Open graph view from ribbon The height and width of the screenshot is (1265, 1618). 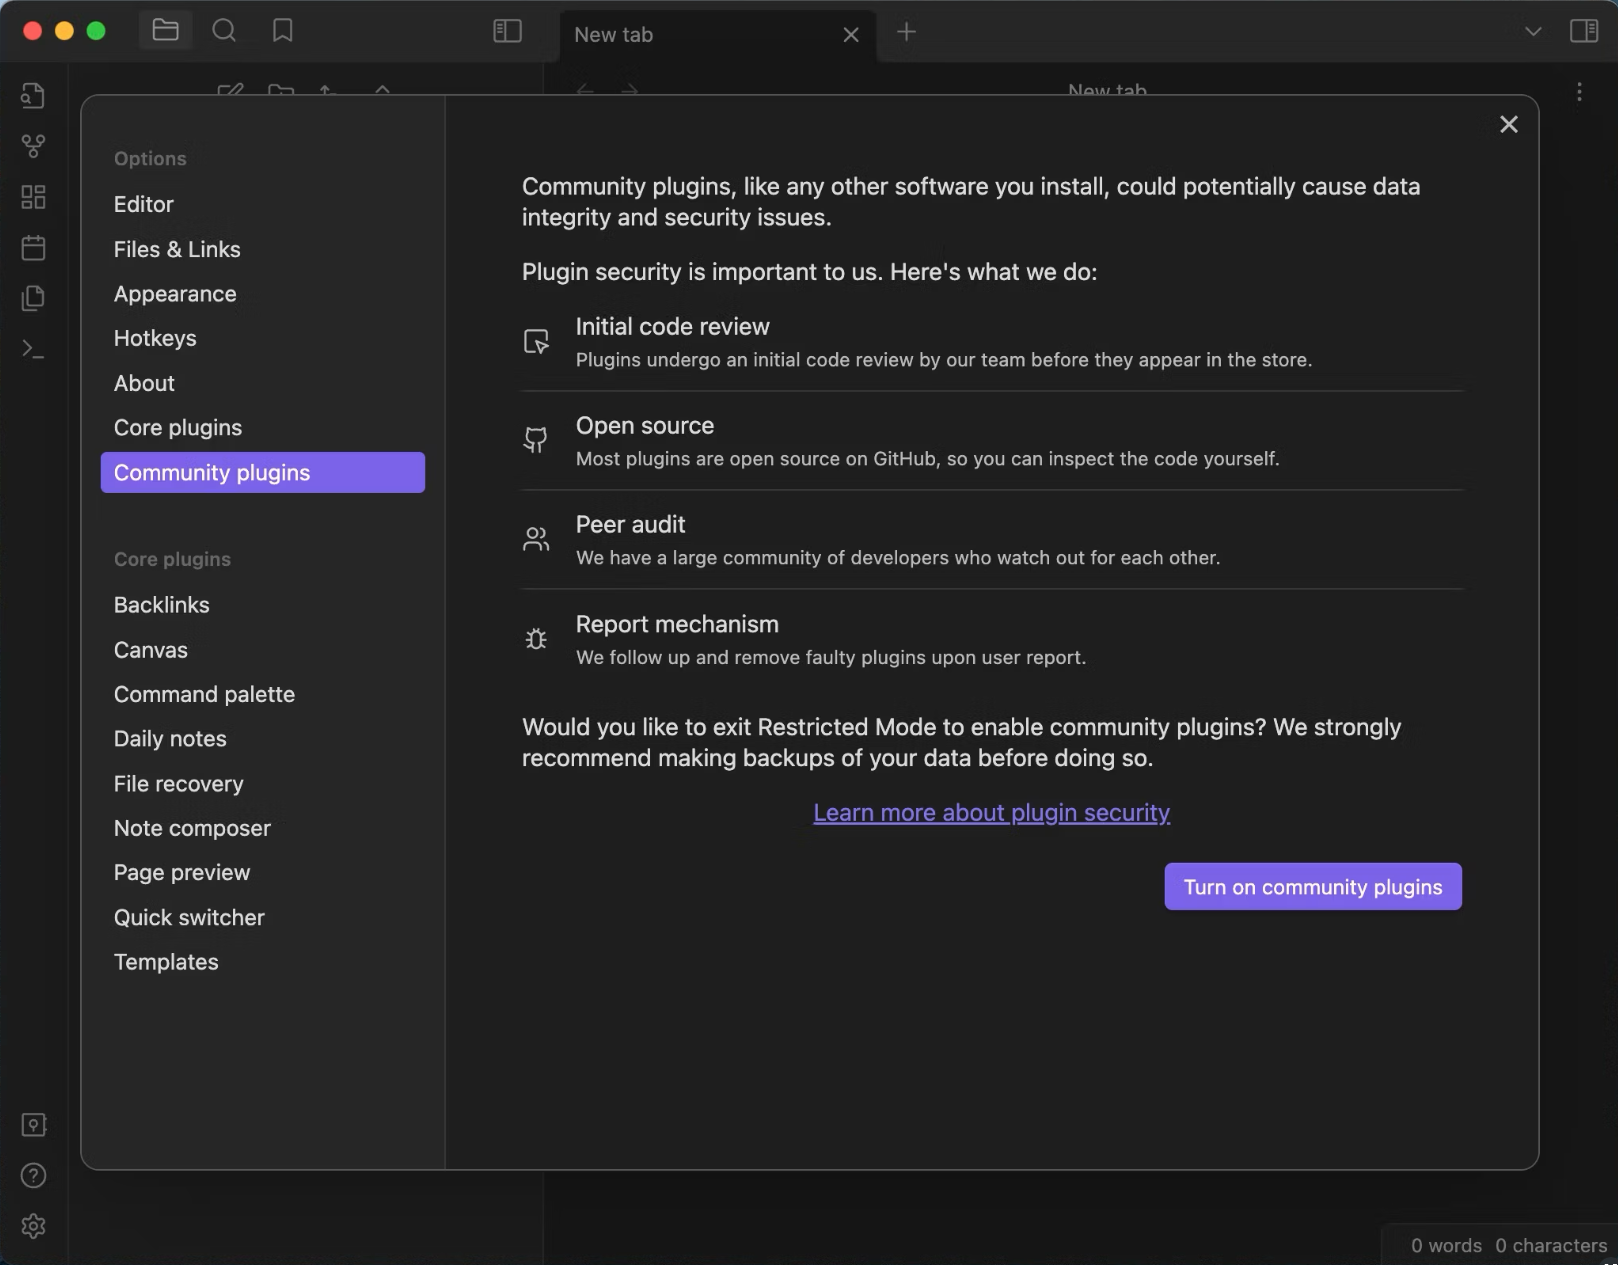(33, 146)
